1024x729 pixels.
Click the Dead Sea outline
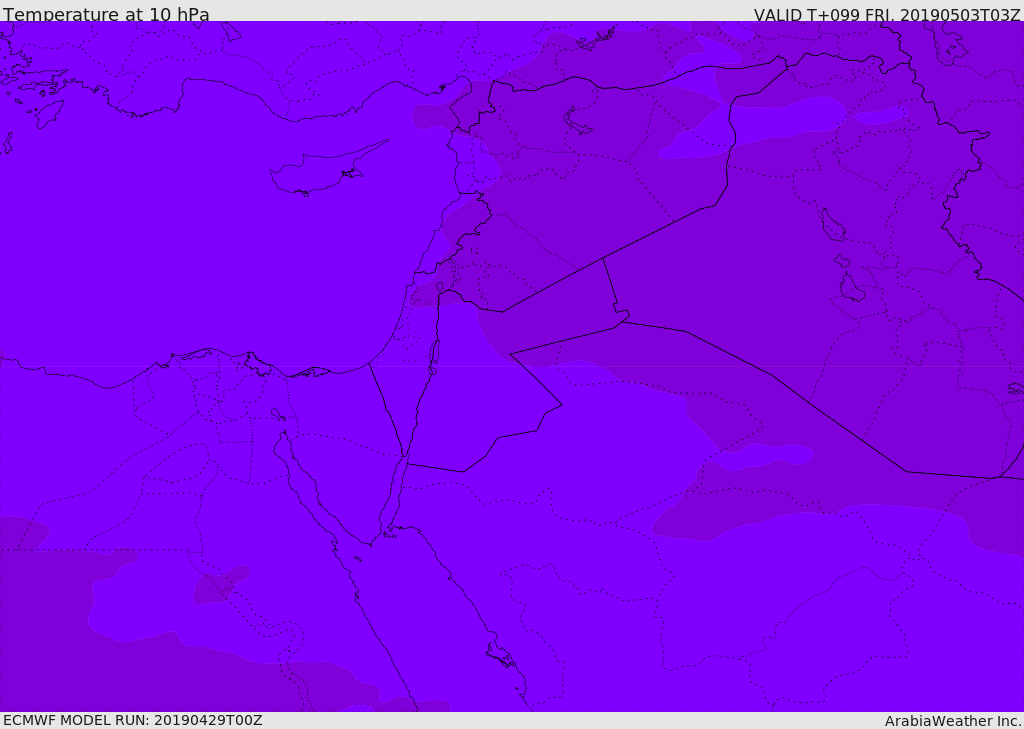pyautogui.click(x=433, y=357)
